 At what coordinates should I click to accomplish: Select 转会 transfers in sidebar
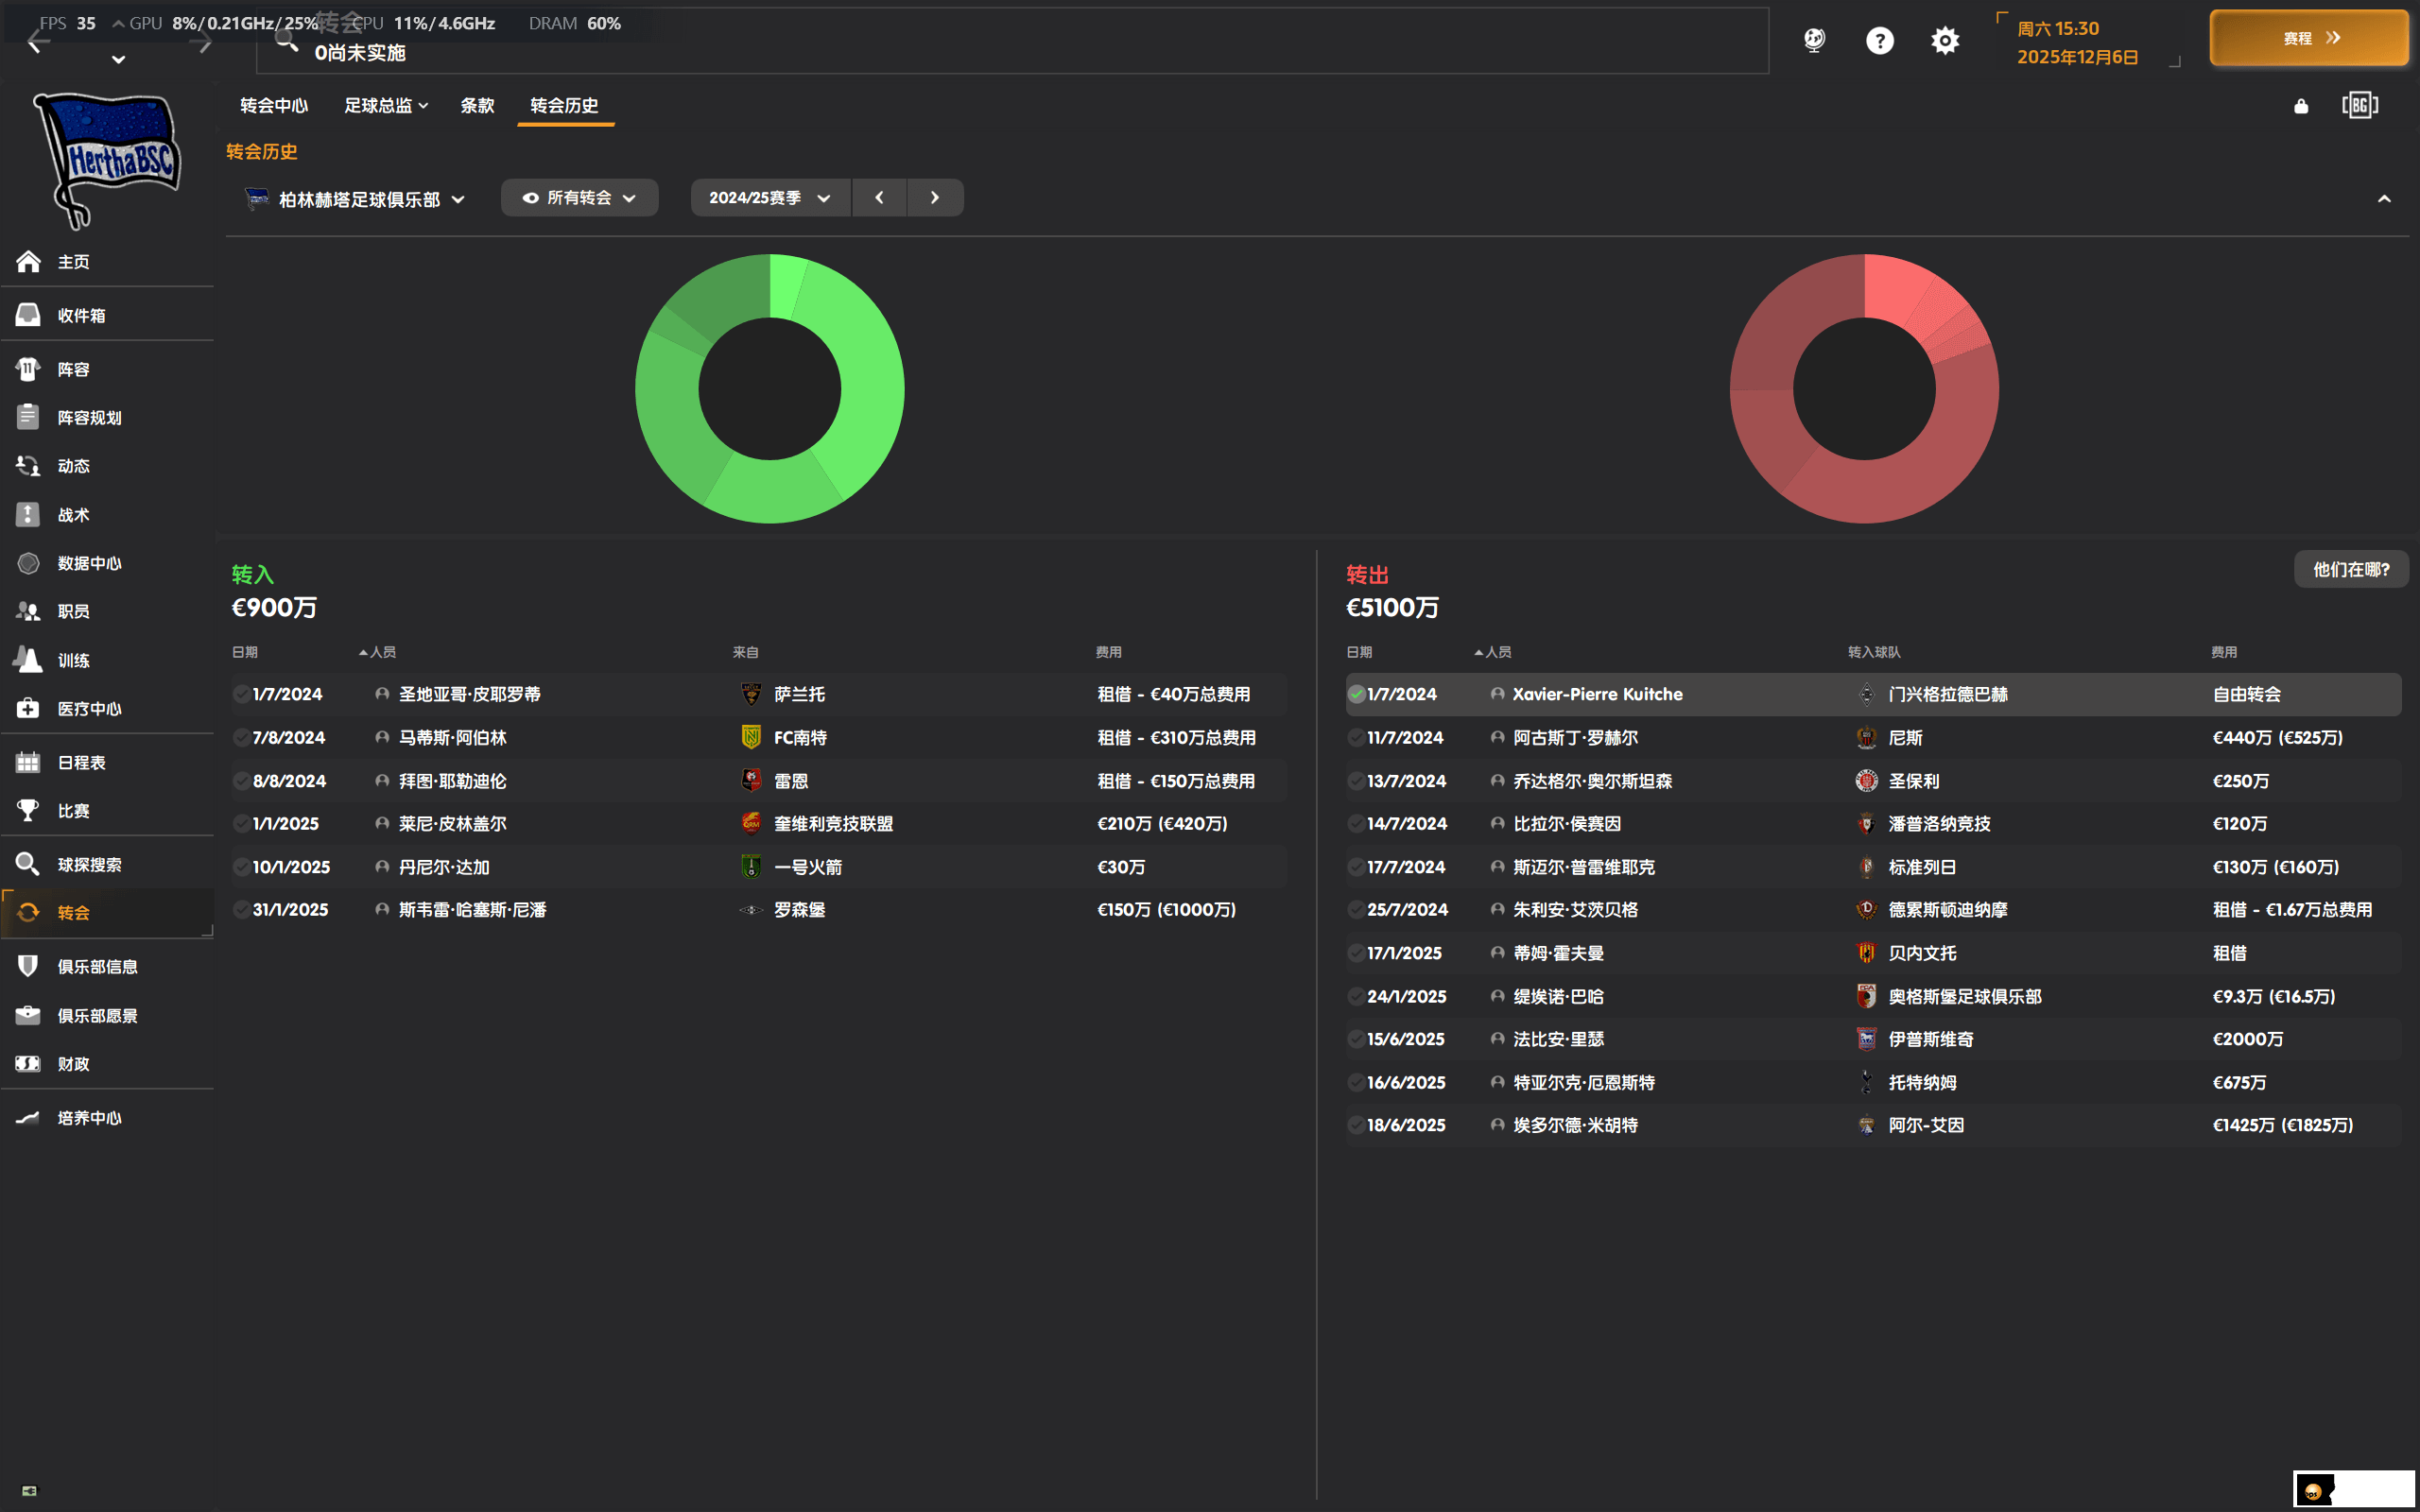tap(107, 913)
